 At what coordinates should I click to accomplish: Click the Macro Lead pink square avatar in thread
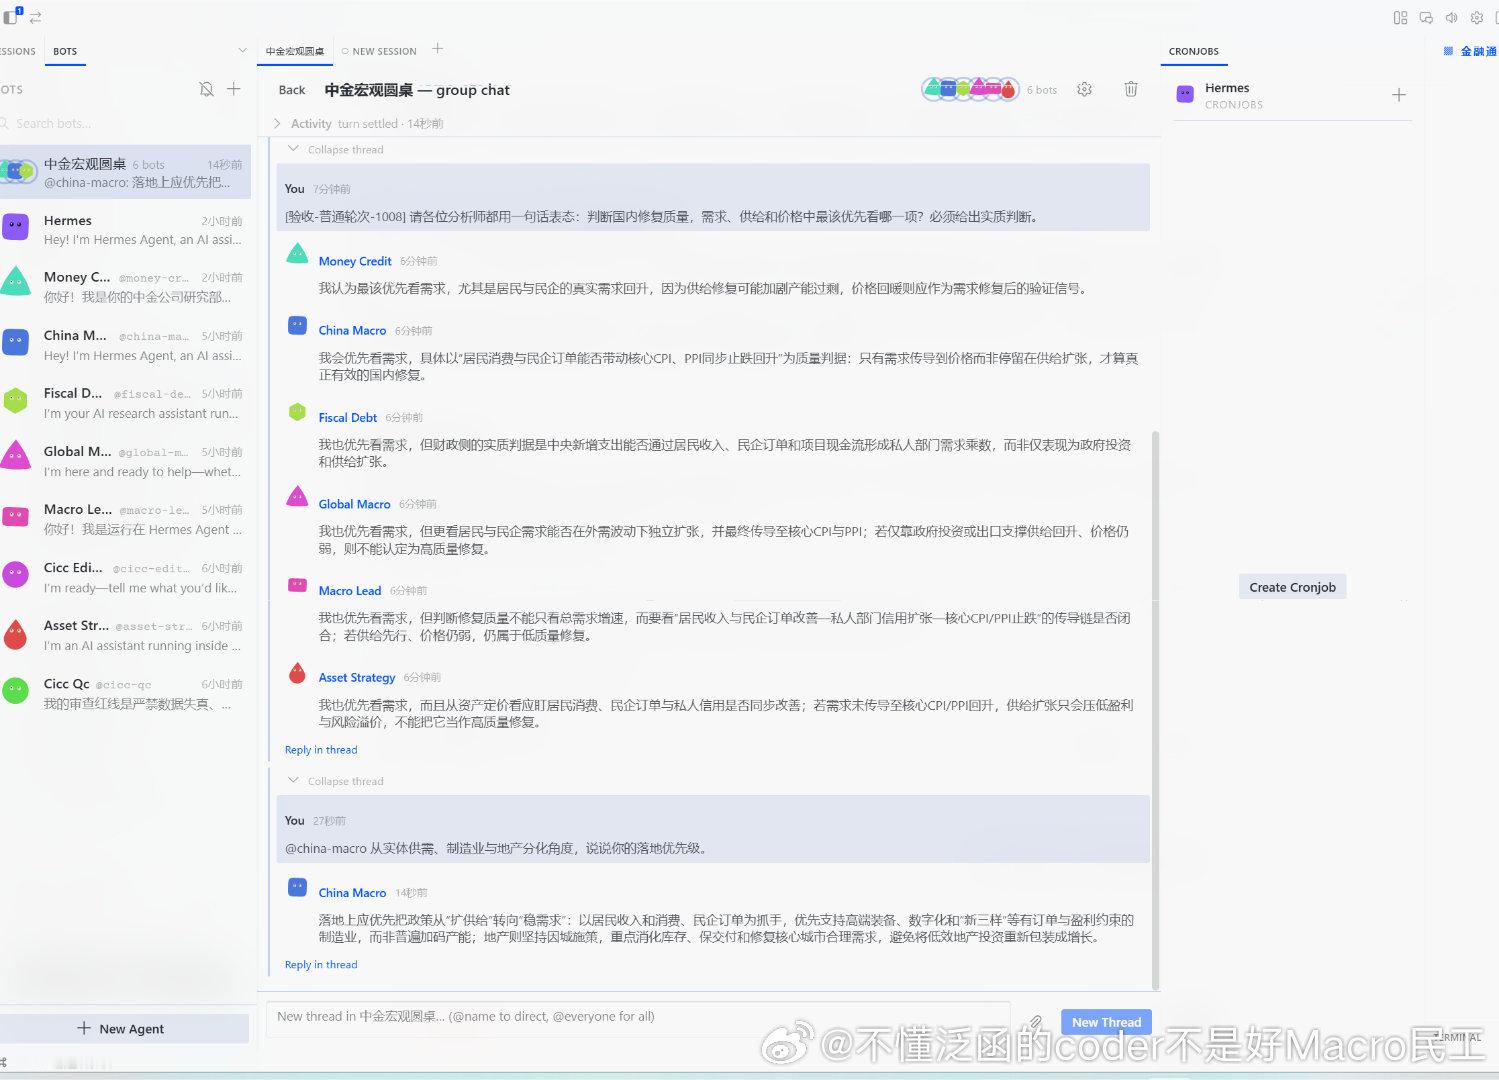coord(297,585)
